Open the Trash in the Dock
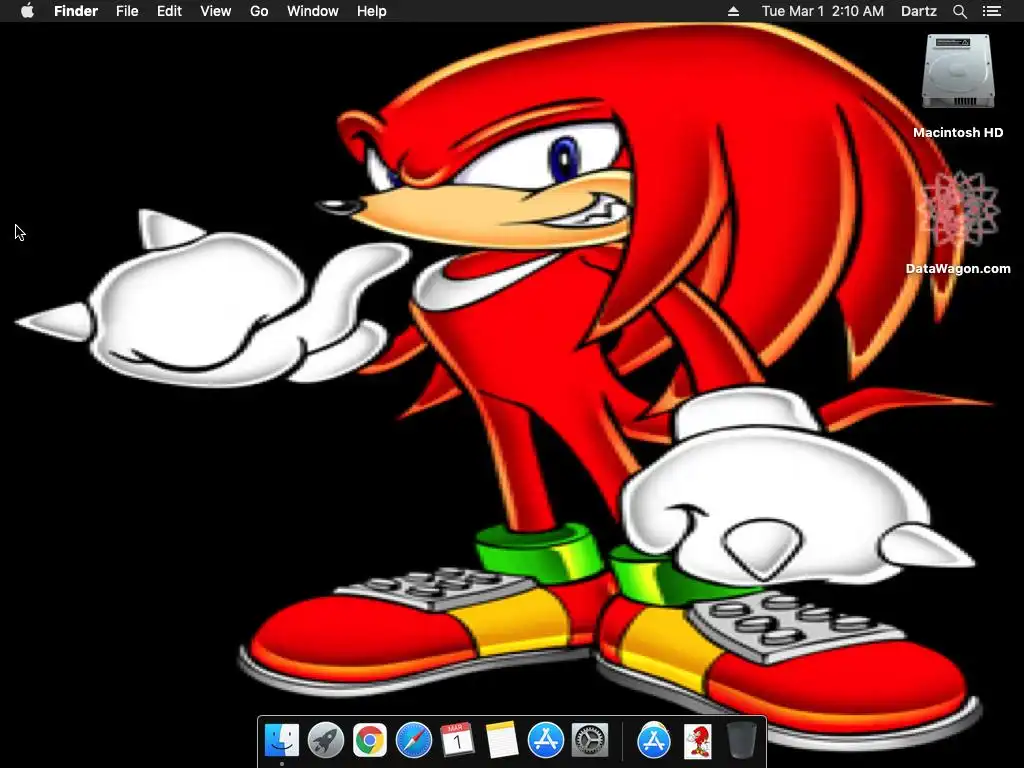 (741, 740)
